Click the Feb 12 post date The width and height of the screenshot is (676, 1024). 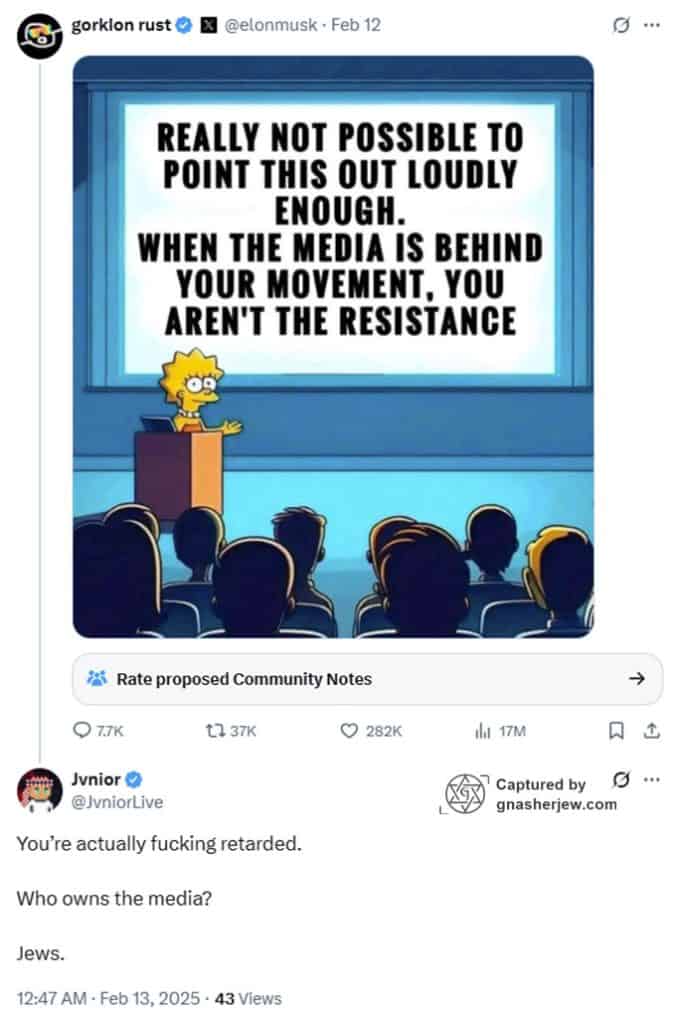click(x=355, y=25)
